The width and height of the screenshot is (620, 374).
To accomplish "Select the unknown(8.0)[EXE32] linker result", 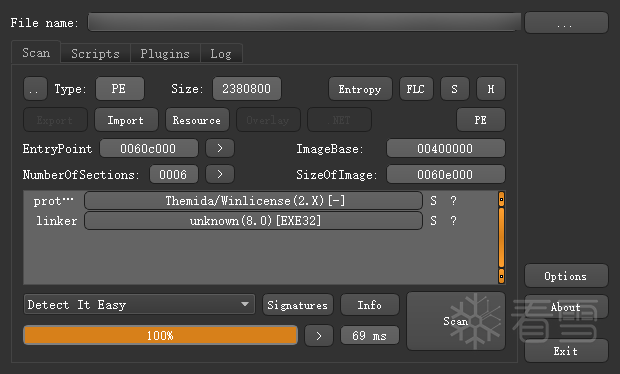I will tap(253, 220).
